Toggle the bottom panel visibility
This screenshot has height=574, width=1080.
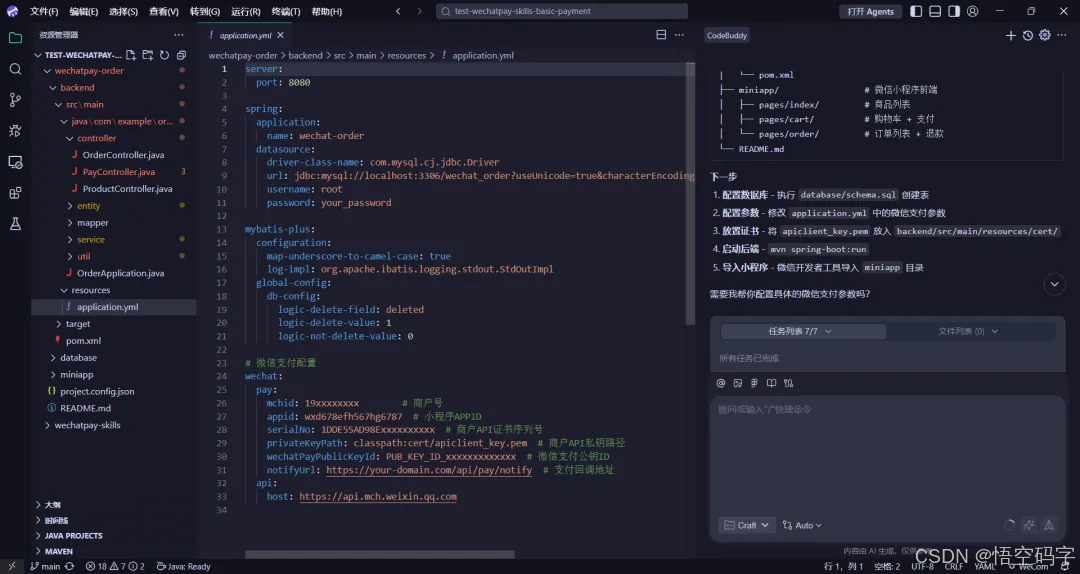coord(935,11)
